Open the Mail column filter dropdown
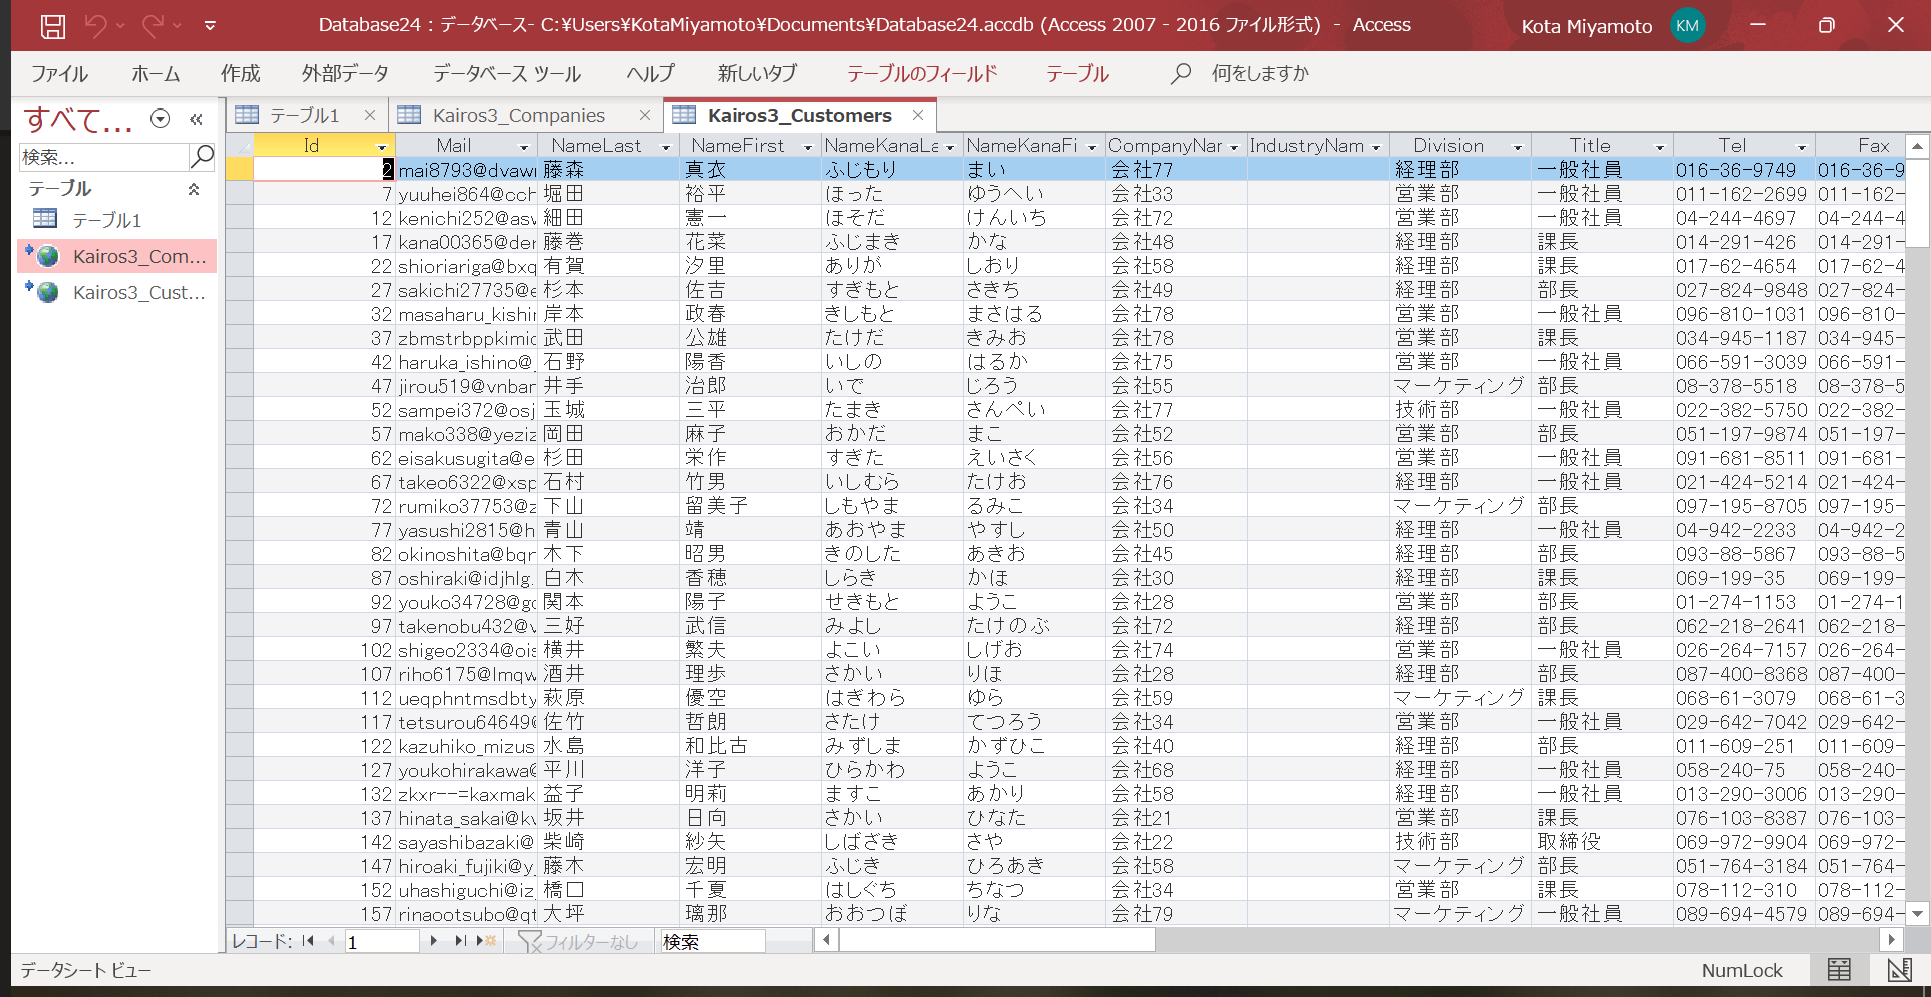Viewport: 1931px width, 997px height. click(524, 147)
